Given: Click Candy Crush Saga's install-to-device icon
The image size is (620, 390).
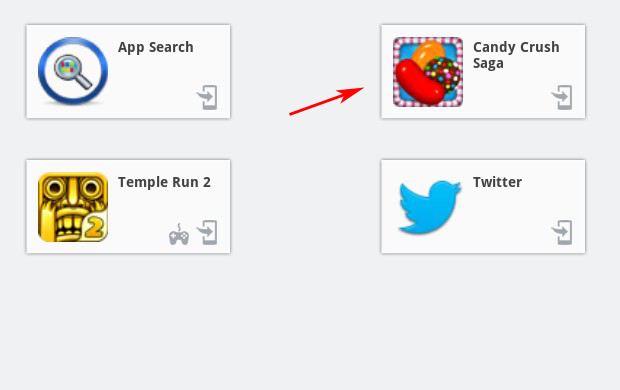Looking at the screenshot, I should (x=562, y=97).
